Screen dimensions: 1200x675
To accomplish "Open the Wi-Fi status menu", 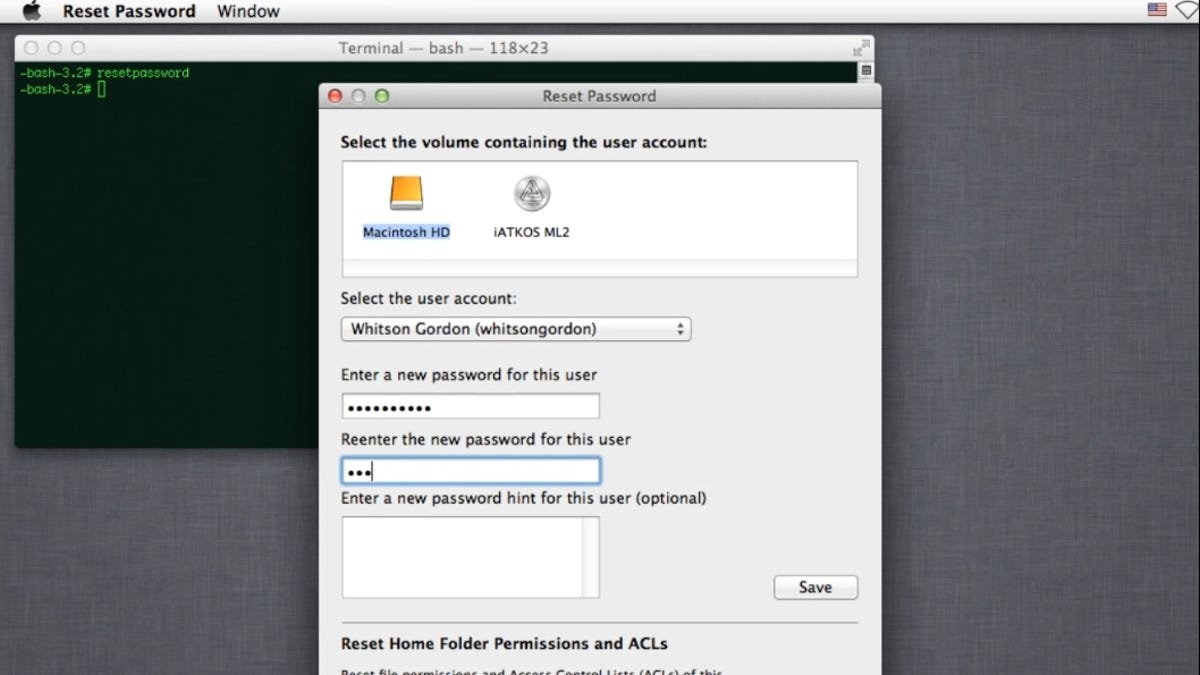I will (1187, 10).
